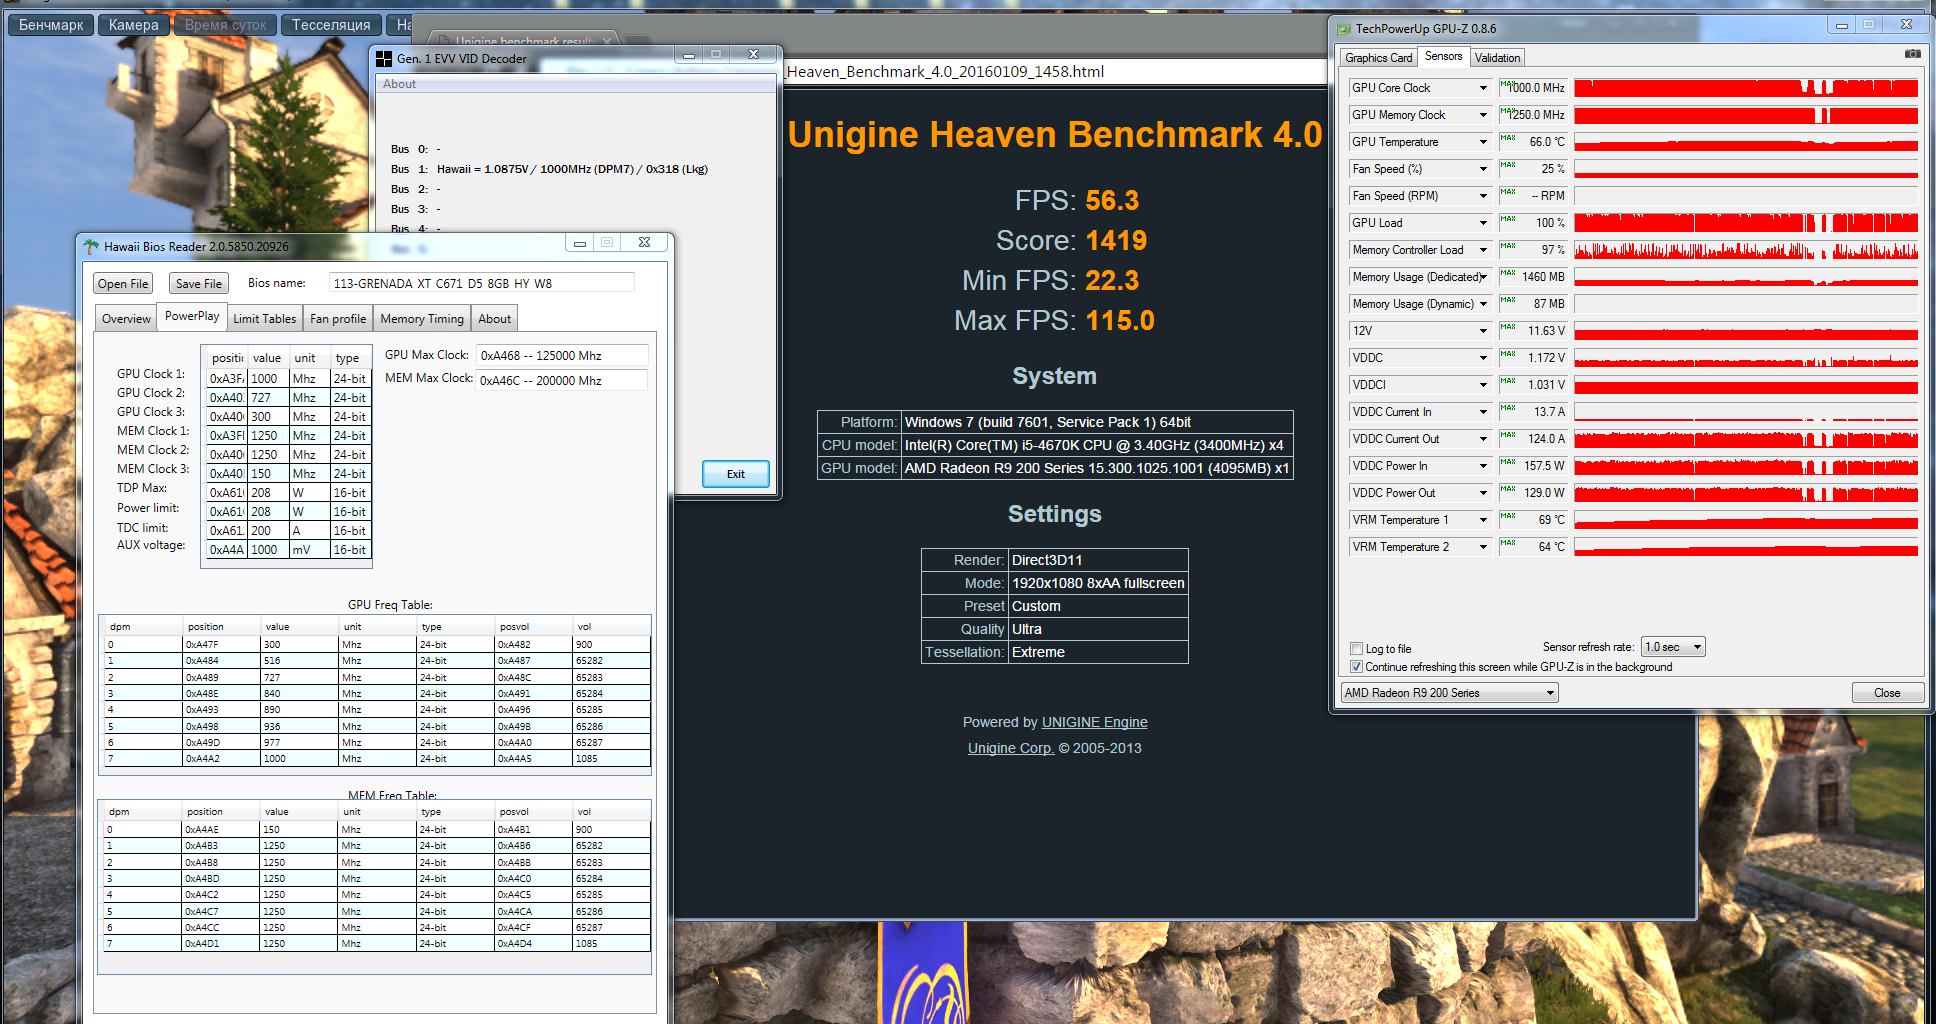Click the GPU-Z title bar app icon
The height and width of the screenshot is (1024, 1936).
pyautogui.click(x=1345, y=29)
